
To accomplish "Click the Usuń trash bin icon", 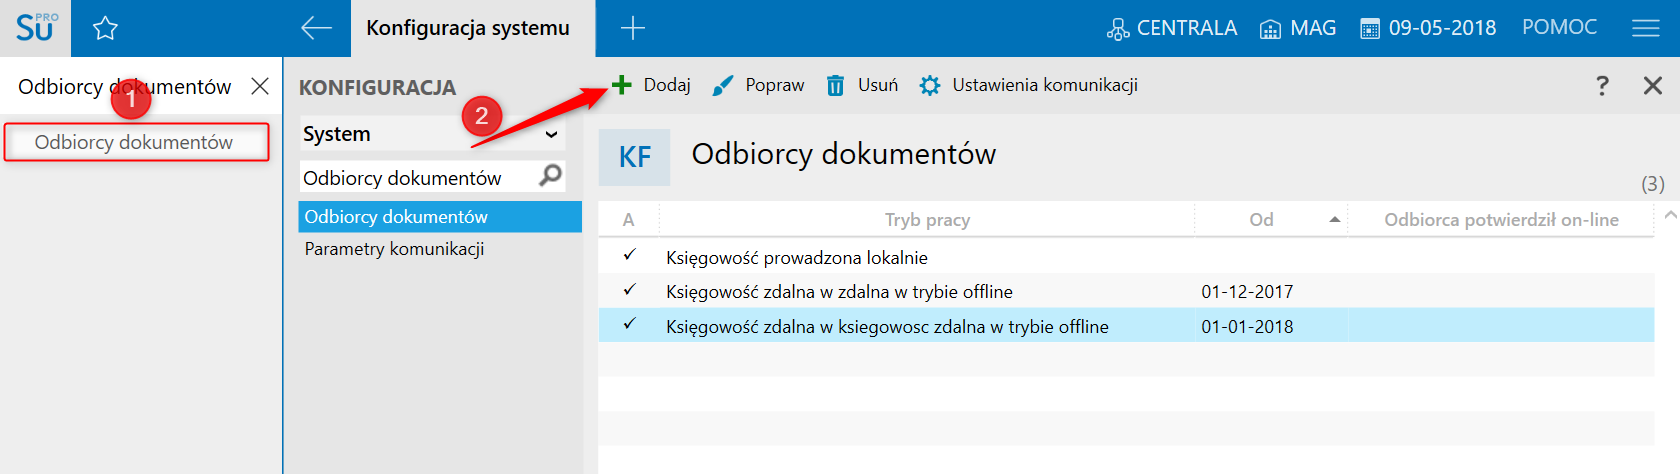I will click(x=835, y=86).
